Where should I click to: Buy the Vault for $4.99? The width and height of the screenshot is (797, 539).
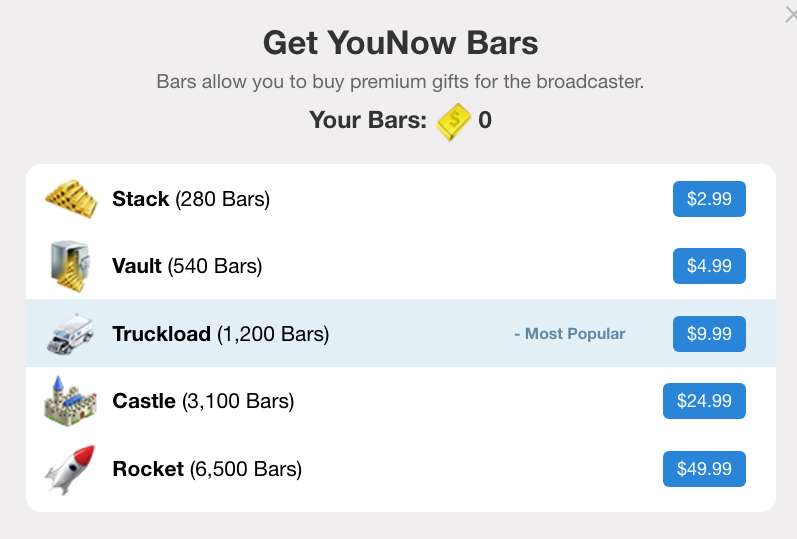(x=709, y=266)
